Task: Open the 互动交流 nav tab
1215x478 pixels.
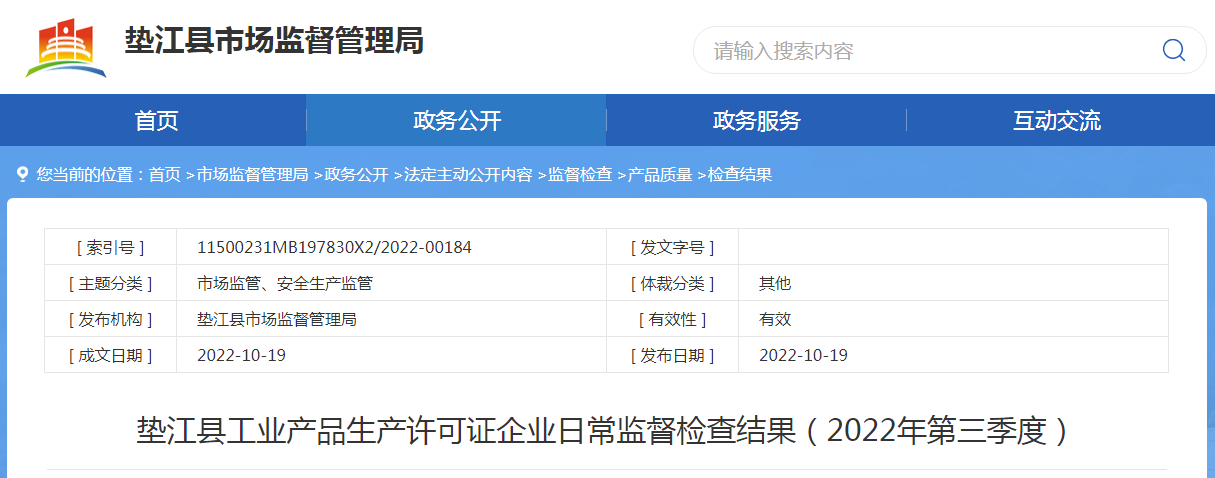Action: click(1056, 121)
